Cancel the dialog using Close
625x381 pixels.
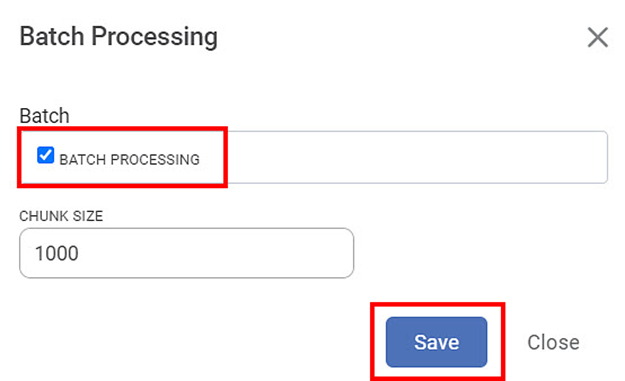click(553, 342)
